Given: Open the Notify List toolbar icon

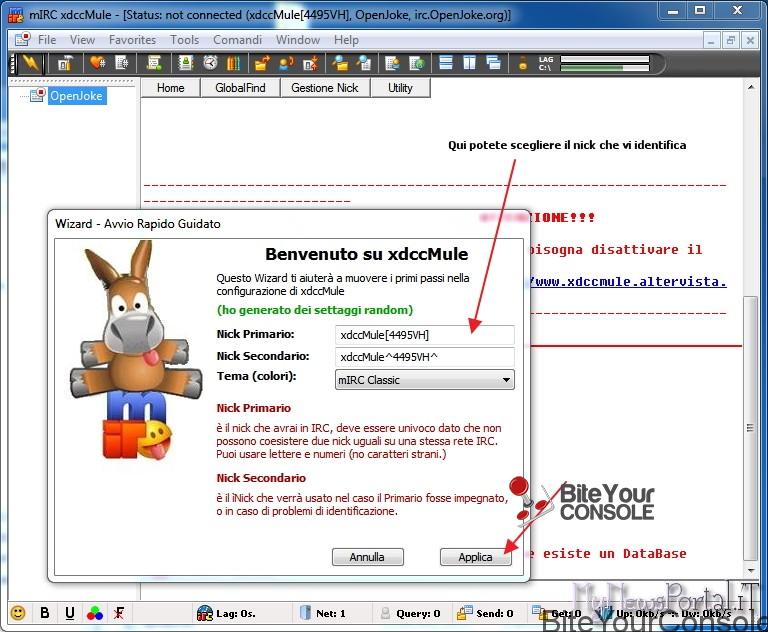Looking at the screenshot, I should click(392, 63).
